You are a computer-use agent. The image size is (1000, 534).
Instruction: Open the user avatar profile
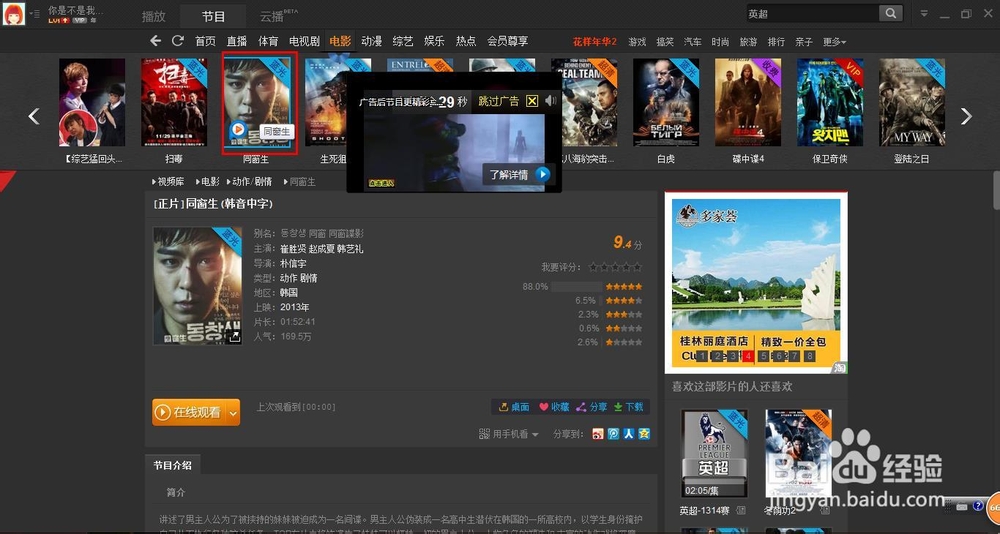14,14
